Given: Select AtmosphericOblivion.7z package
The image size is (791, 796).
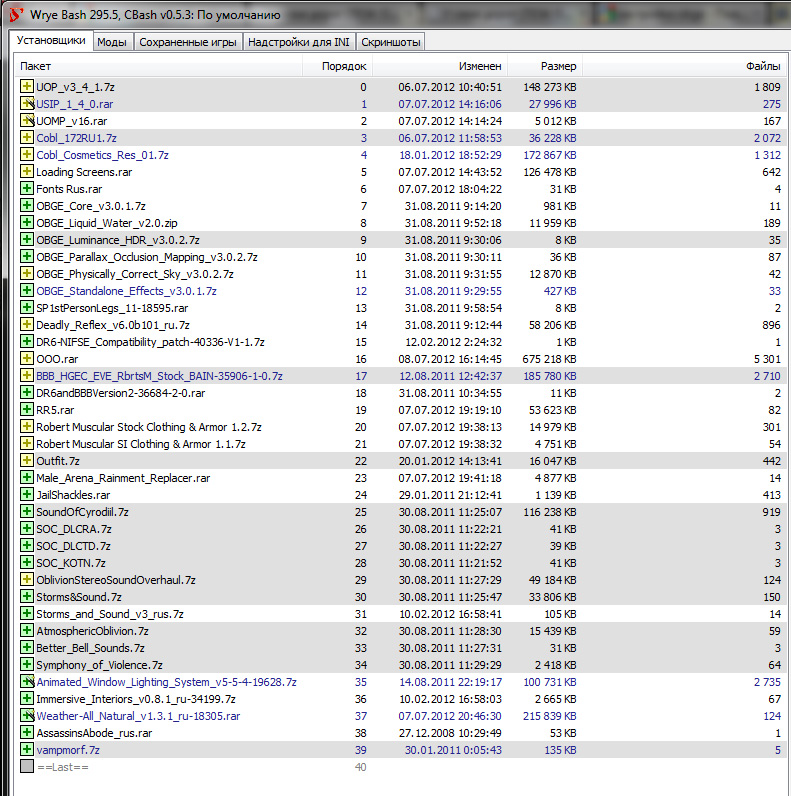Looking at the screenshot, I should click(401, 631).
